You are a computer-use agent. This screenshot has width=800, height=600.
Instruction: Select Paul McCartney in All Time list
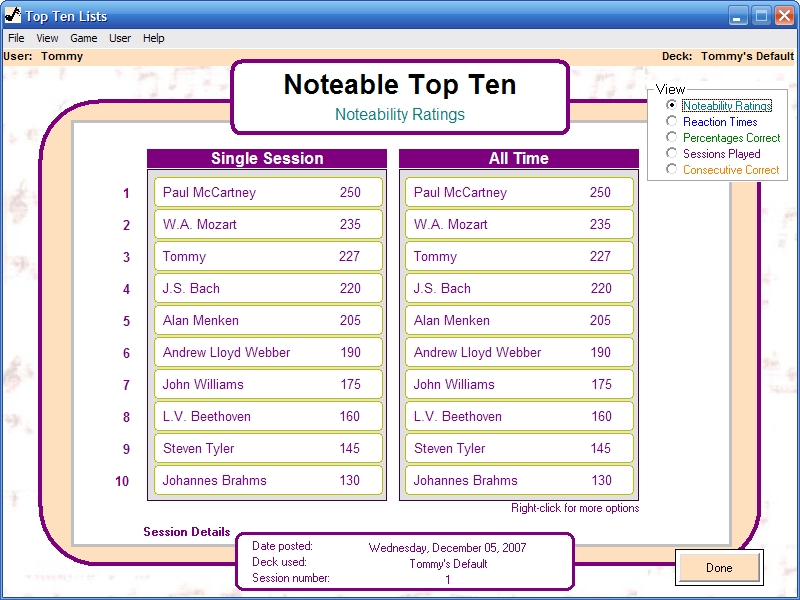[x=519, y=192]
